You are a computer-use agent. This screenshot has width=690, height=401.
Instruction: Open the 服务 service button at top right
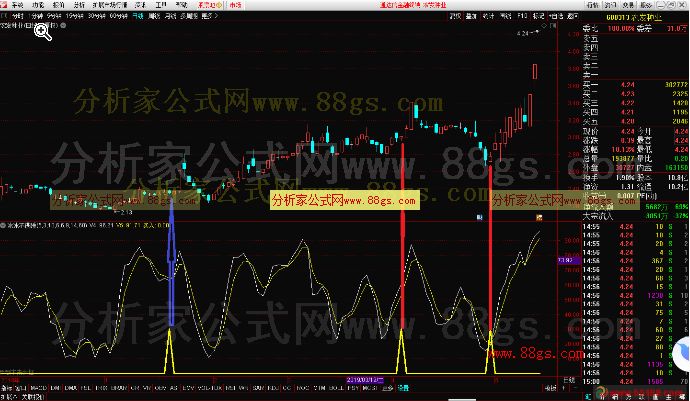click(646, 5)
